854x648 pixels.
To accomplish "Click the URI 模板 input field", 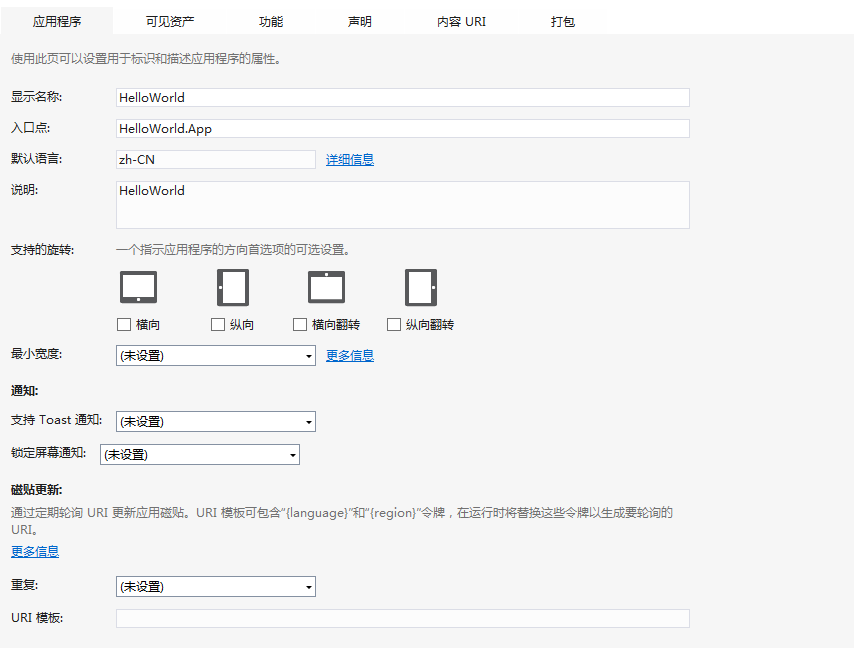I will (400, 618).
